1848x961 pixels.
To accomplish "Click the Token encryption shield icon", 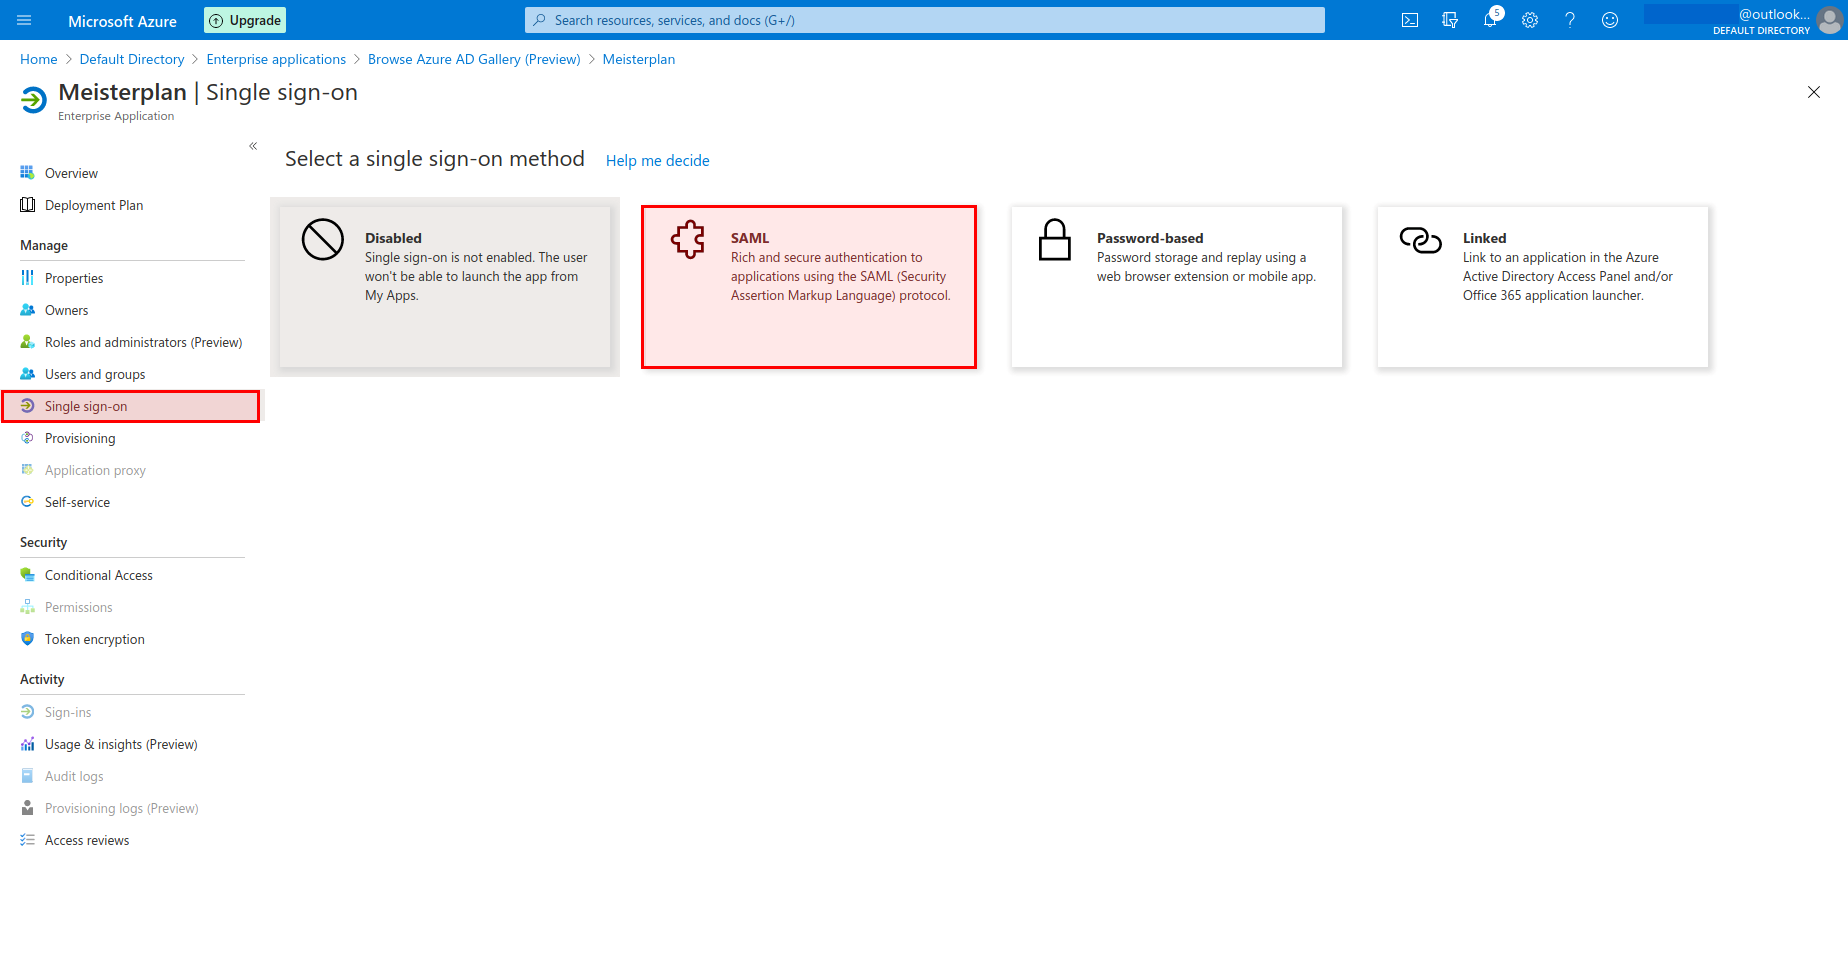I will [x=27, y=639].
